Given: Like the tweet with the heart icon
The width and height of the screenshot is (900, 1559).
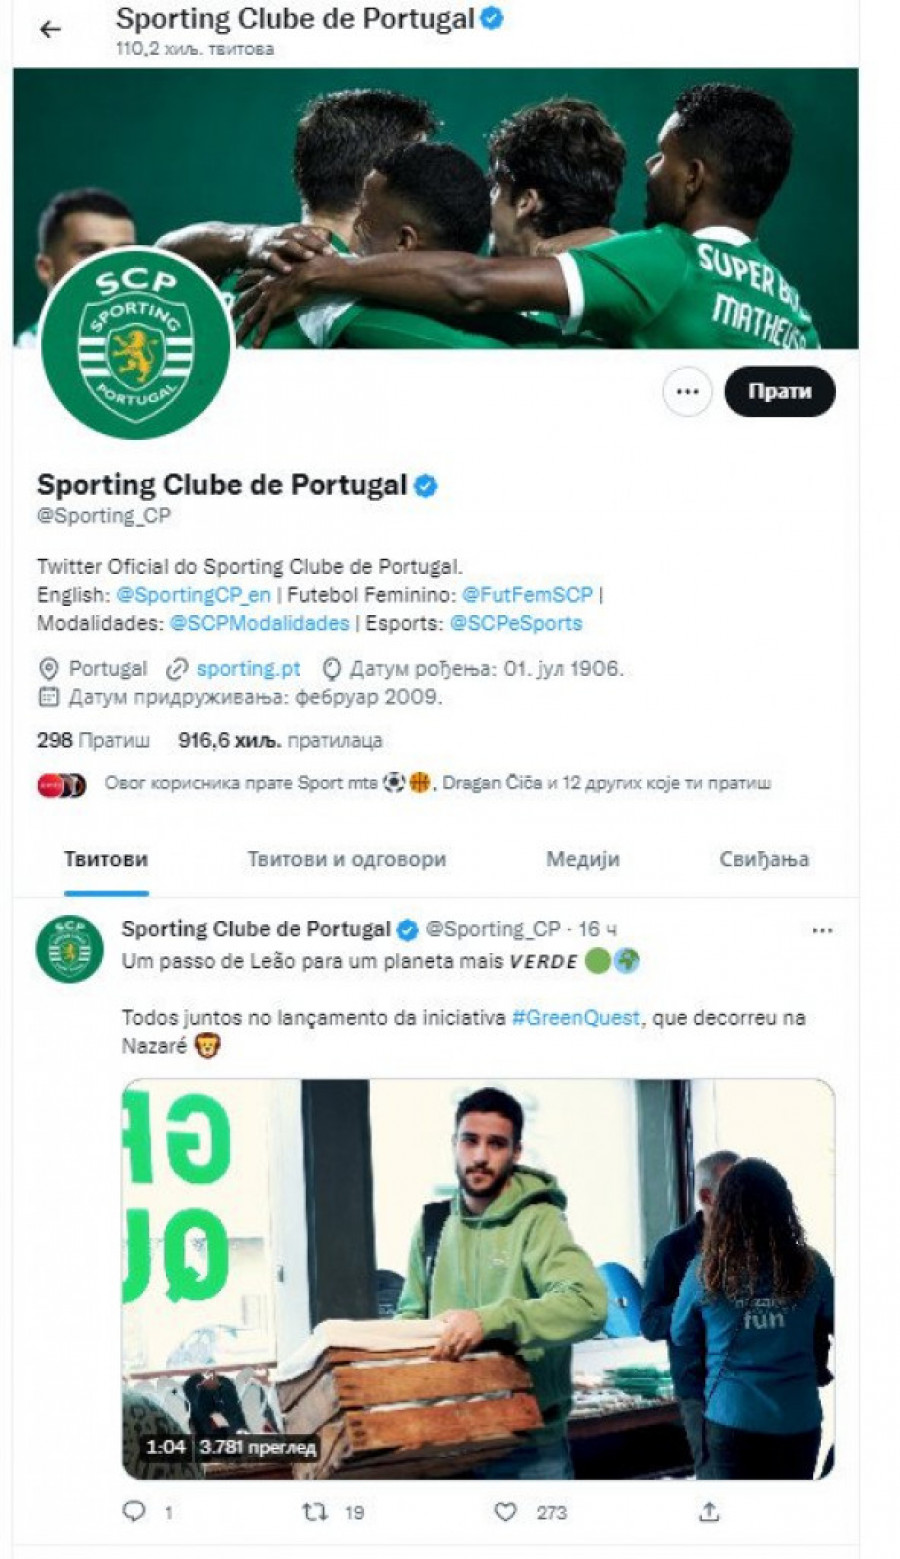Looking at the screenshot, I should click(x=506, y=1511).
